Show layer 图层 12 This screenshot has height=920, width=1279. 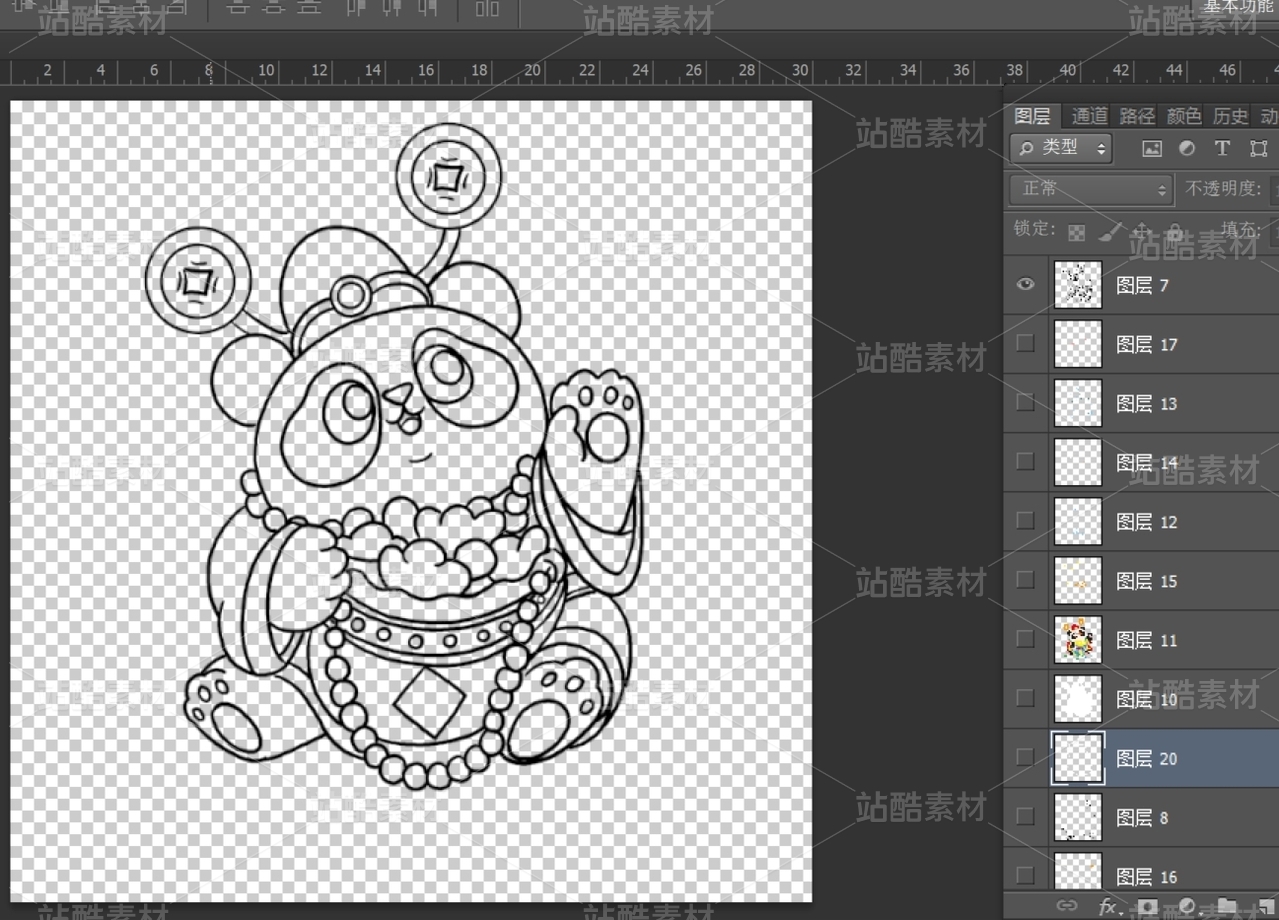point(1025,520)
